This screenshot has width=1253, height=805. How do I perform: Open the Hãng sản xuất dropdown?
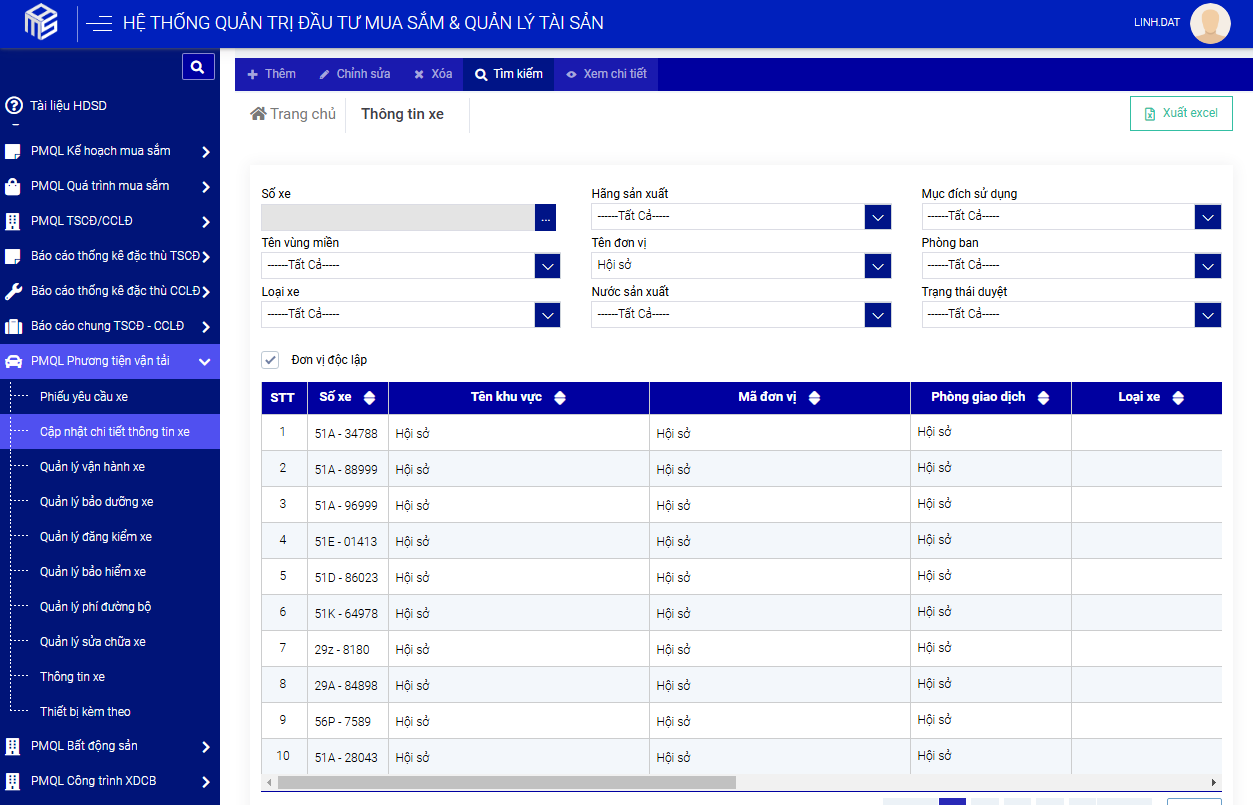(877, 217)
